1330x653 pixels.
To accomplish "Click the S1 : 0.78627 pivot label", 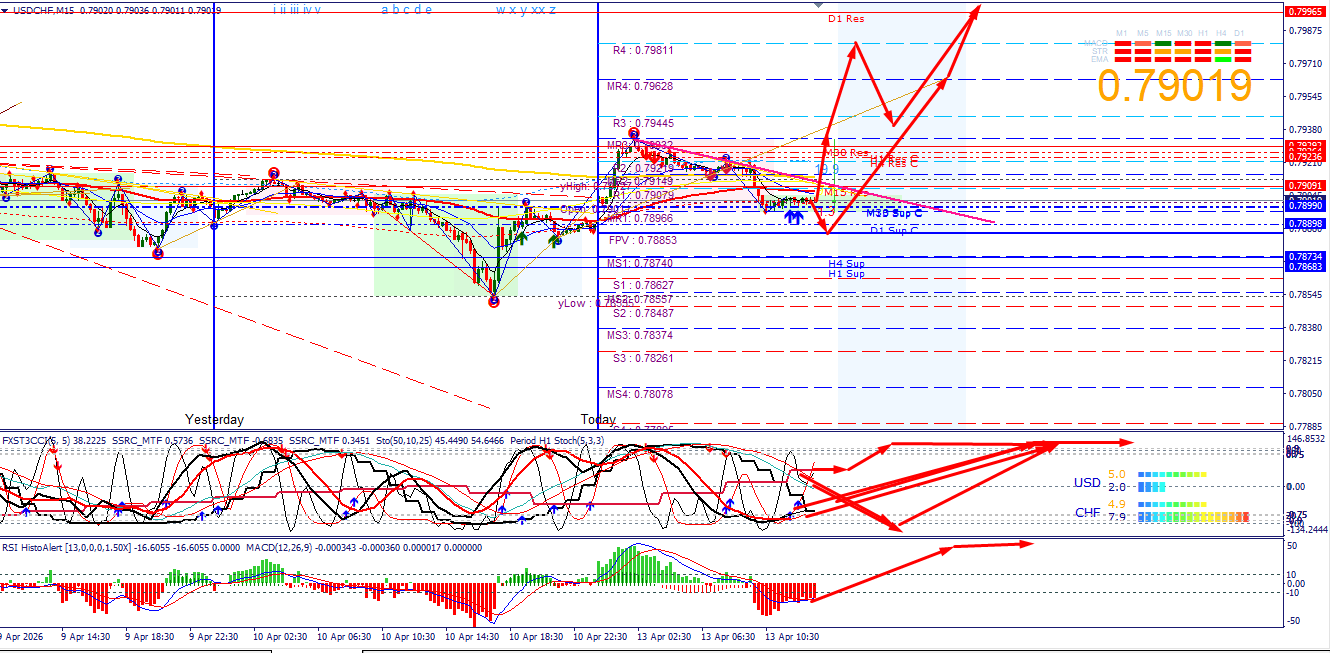I will tap(643, 285).
